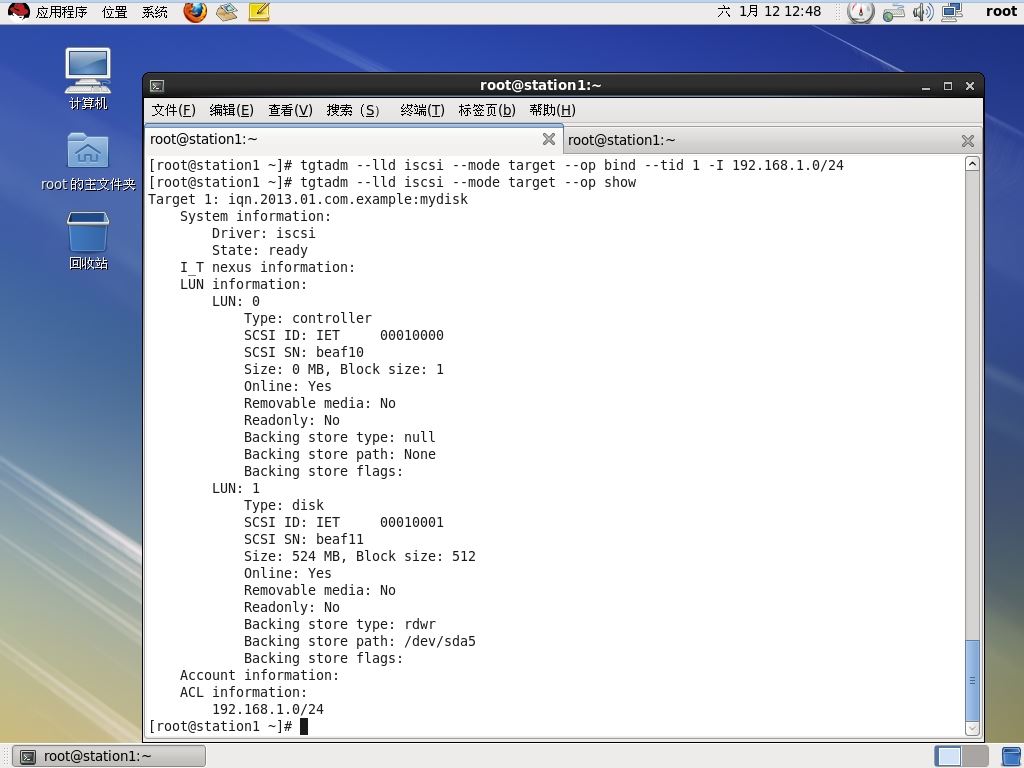Close the first root@station1 tab
Screen dimensions: 1024x768
549,139
